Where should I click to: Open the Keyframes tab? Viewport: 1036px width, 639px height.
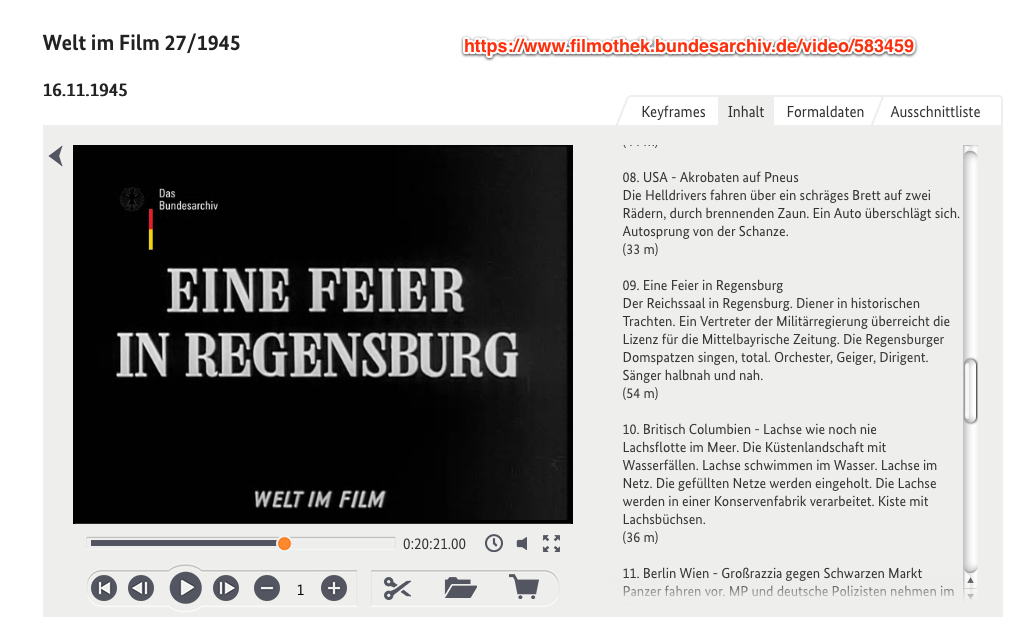(673, 112)
